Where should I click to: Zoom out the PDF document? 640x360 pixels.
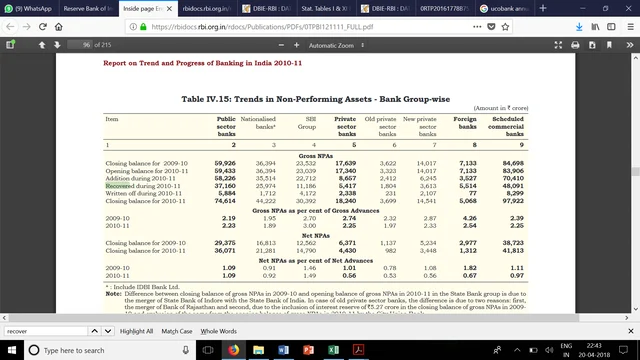(281, 45)
